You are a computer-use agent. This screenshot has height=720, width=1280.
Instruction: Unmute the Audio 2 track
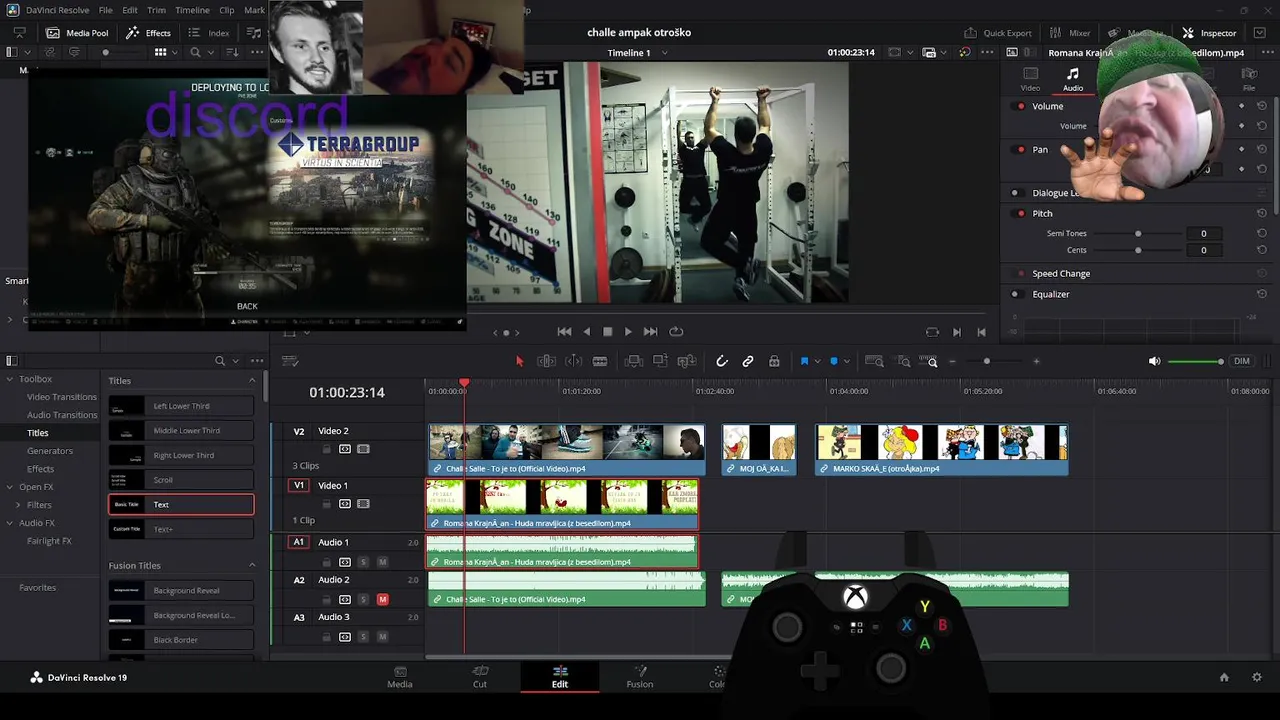382,599
